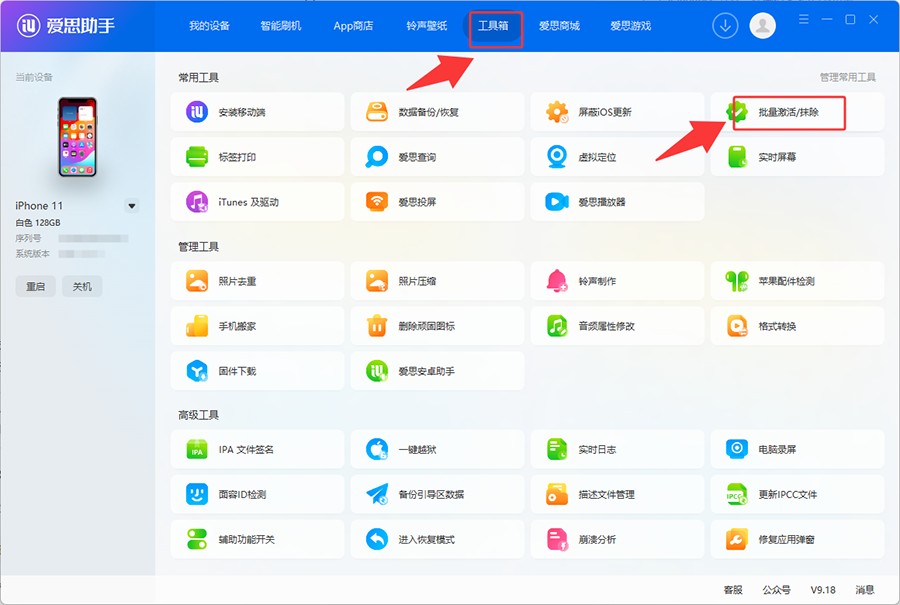Open the 修复应用弹窗 wrench icon
900x605 pixels.
737,540
